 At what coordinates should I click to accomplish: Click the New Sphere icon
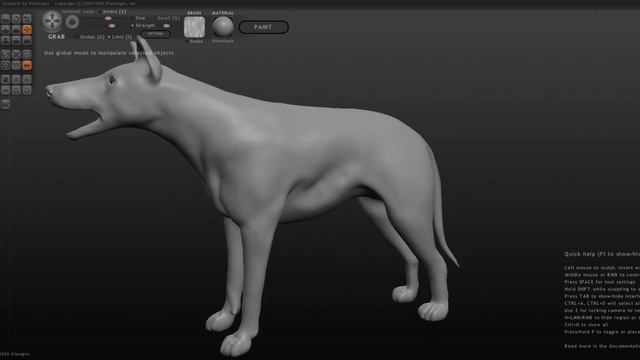click(5, 79)
